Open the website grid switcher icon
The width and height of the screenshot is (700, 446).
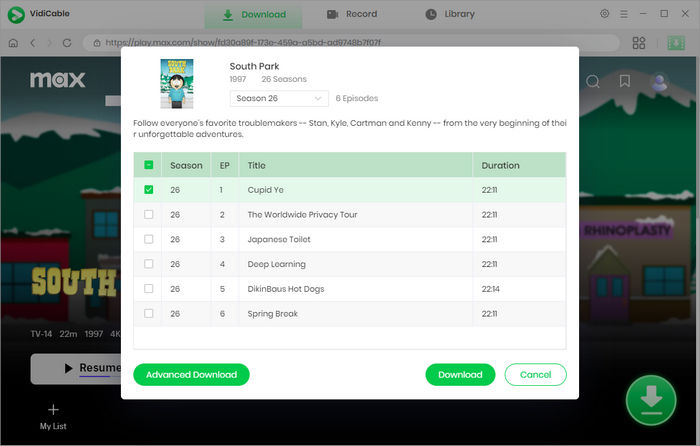click(x=639, y=43)
